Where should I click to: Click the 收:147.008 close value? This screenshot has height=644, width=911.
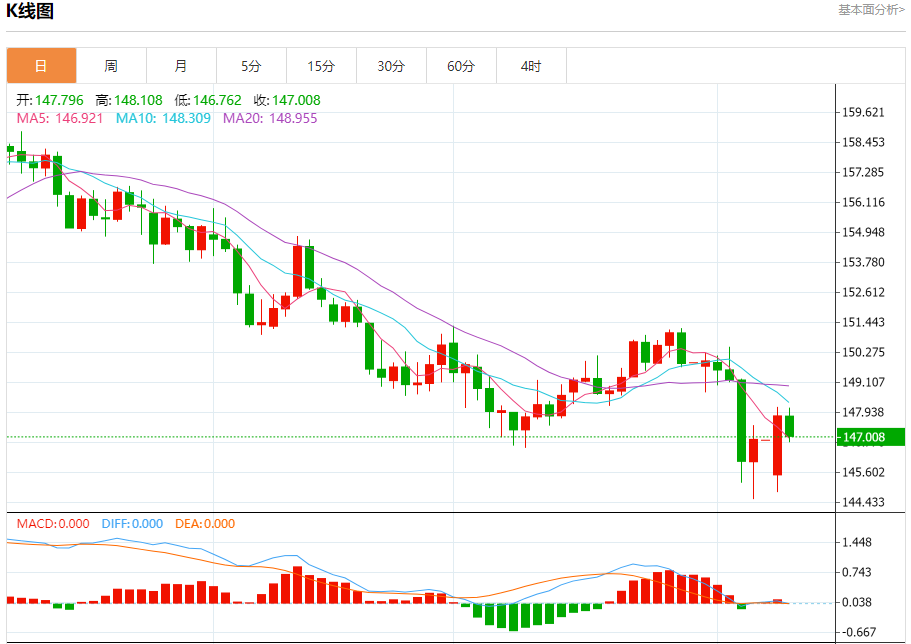point(287,100)
